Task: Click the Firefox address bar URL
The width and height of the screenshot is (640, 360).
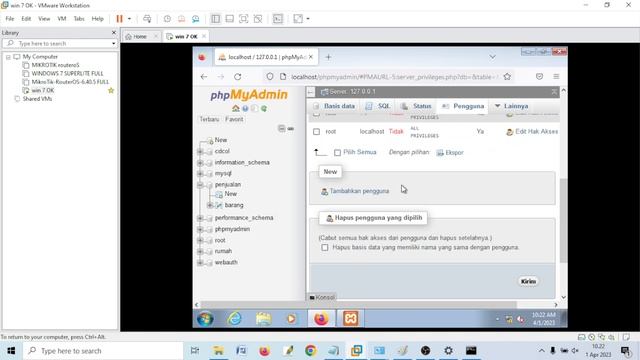Action: 394,77
